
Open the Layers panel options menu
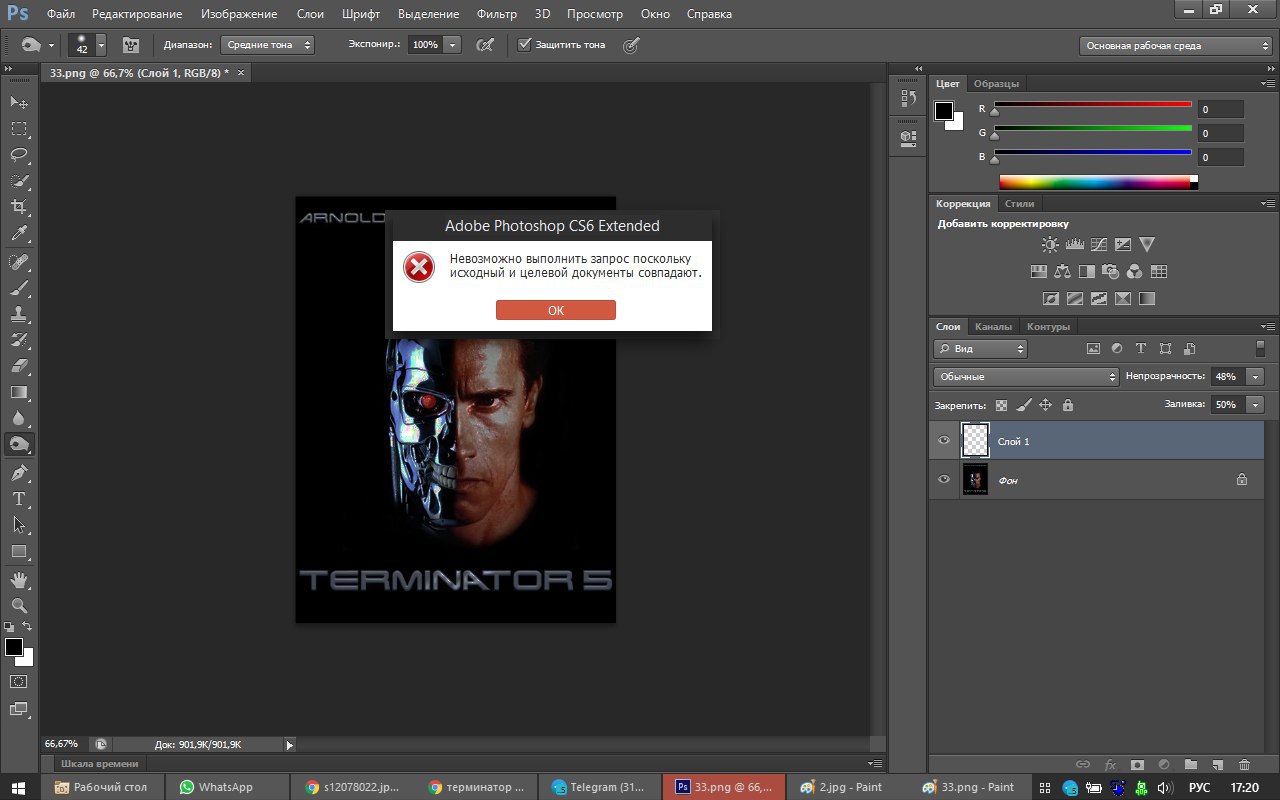click(1269, 327)
